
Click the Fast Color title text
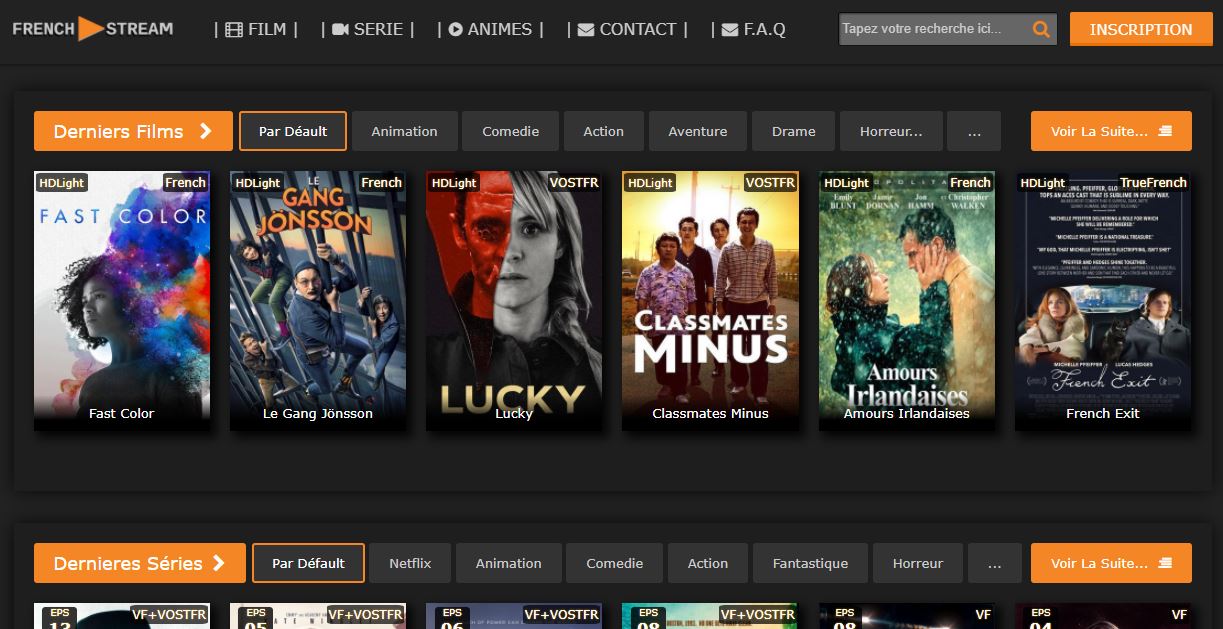pos(122,413)
